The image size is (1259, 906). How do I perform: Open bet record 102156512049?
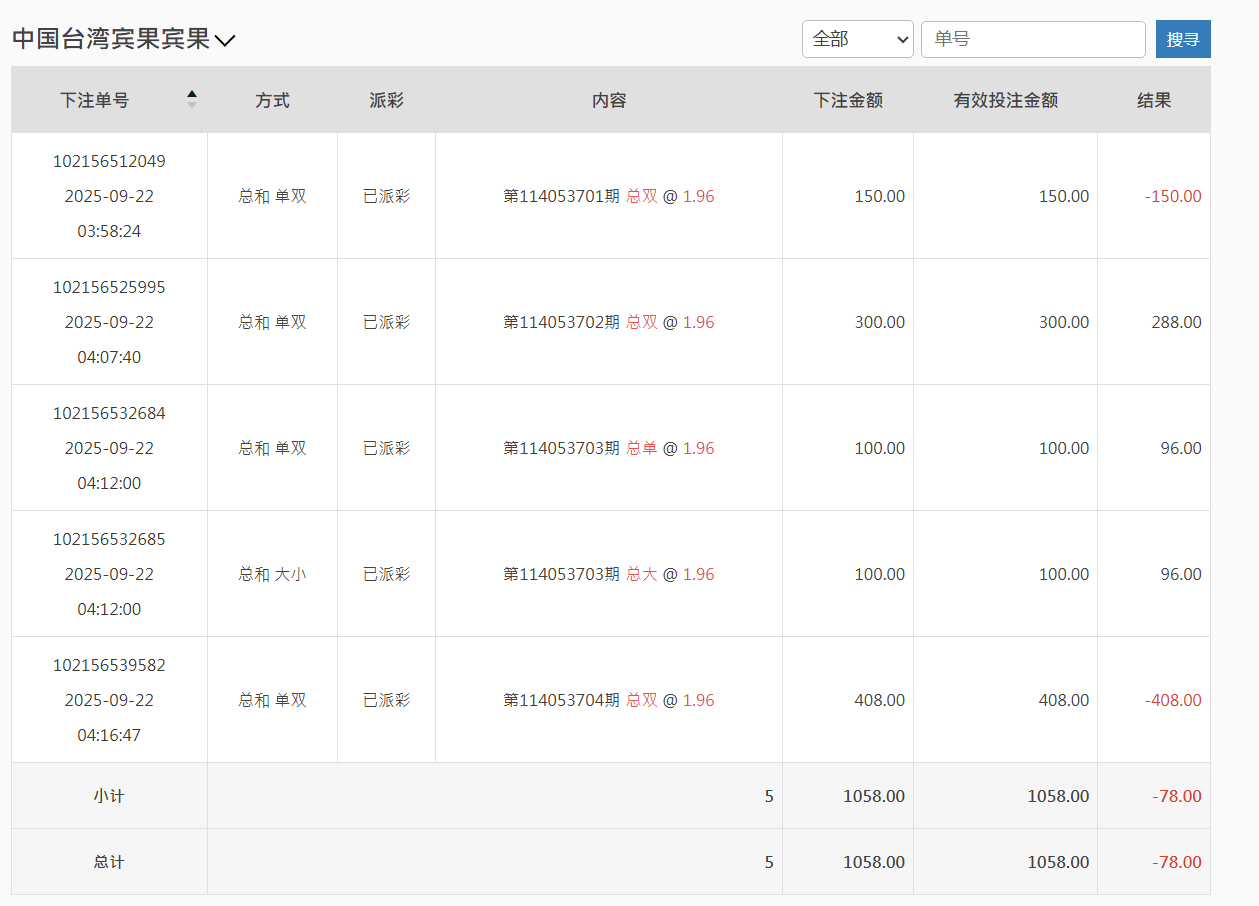[x=108, y=160]
